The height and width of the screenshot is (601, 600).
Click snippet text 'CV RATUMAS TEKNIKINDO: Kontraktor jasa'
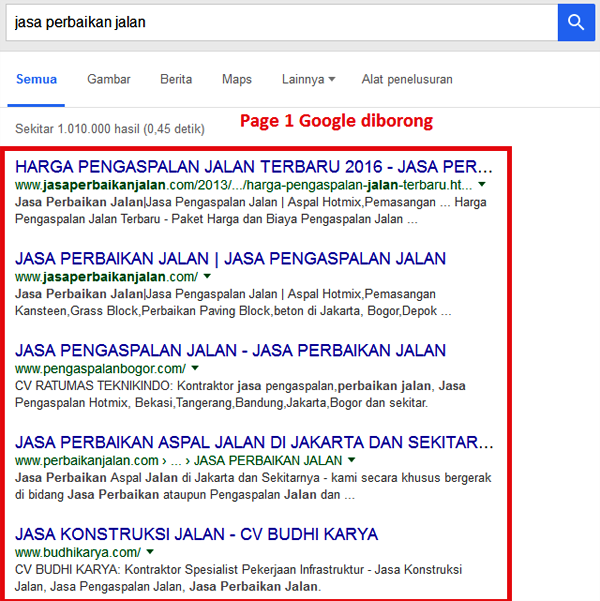click(x=138, y=386)
